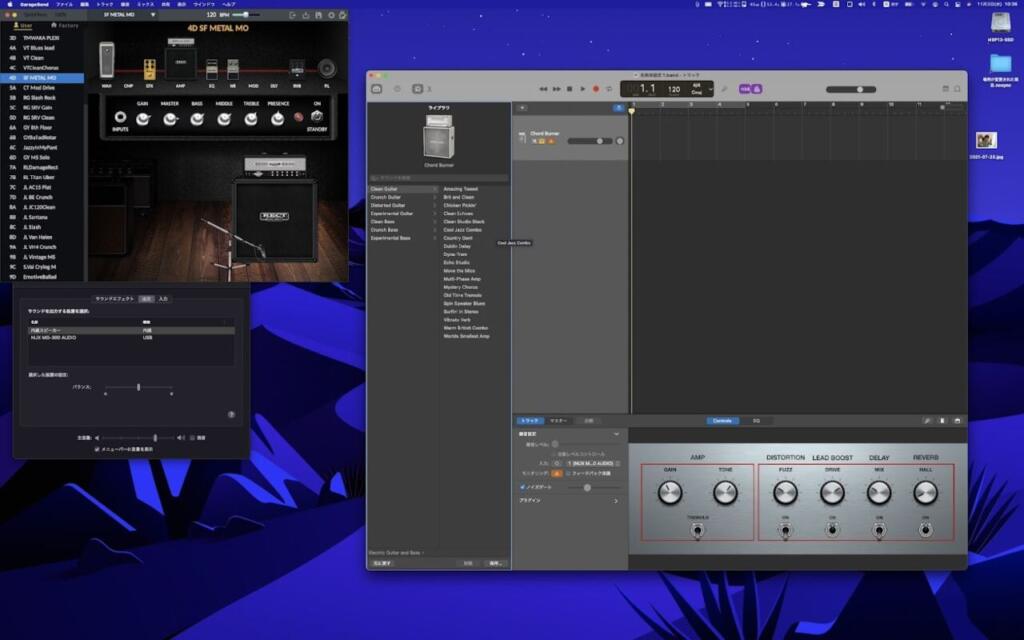This screenshot has height=640, width=1024.
Task: Toggle orange input monitoring button
Action: (557, 473)
